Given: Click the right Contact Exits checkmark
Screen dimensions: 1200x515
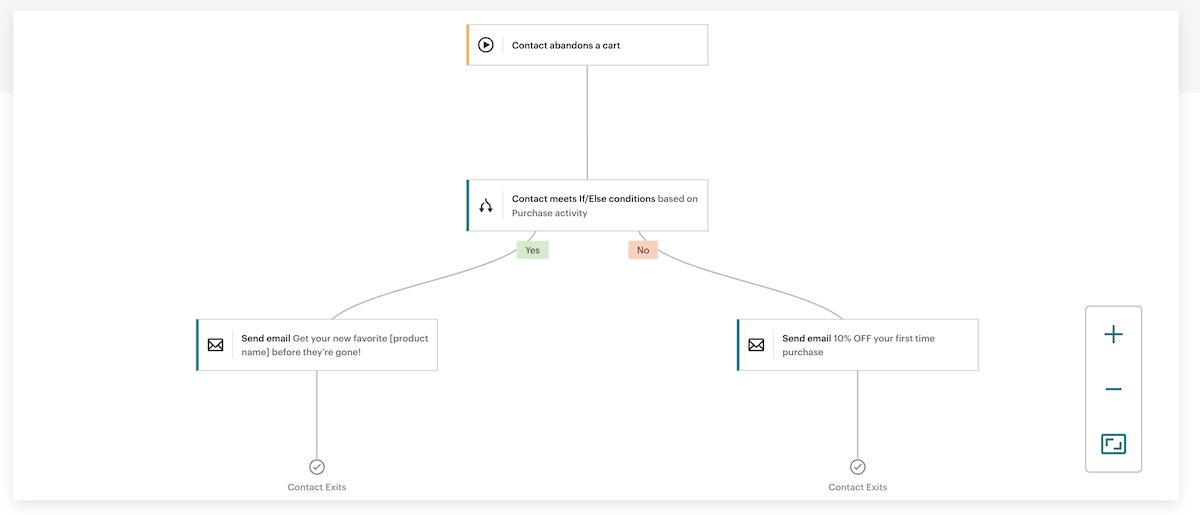Looking at the screenshot, I should (x=857, y=467).
